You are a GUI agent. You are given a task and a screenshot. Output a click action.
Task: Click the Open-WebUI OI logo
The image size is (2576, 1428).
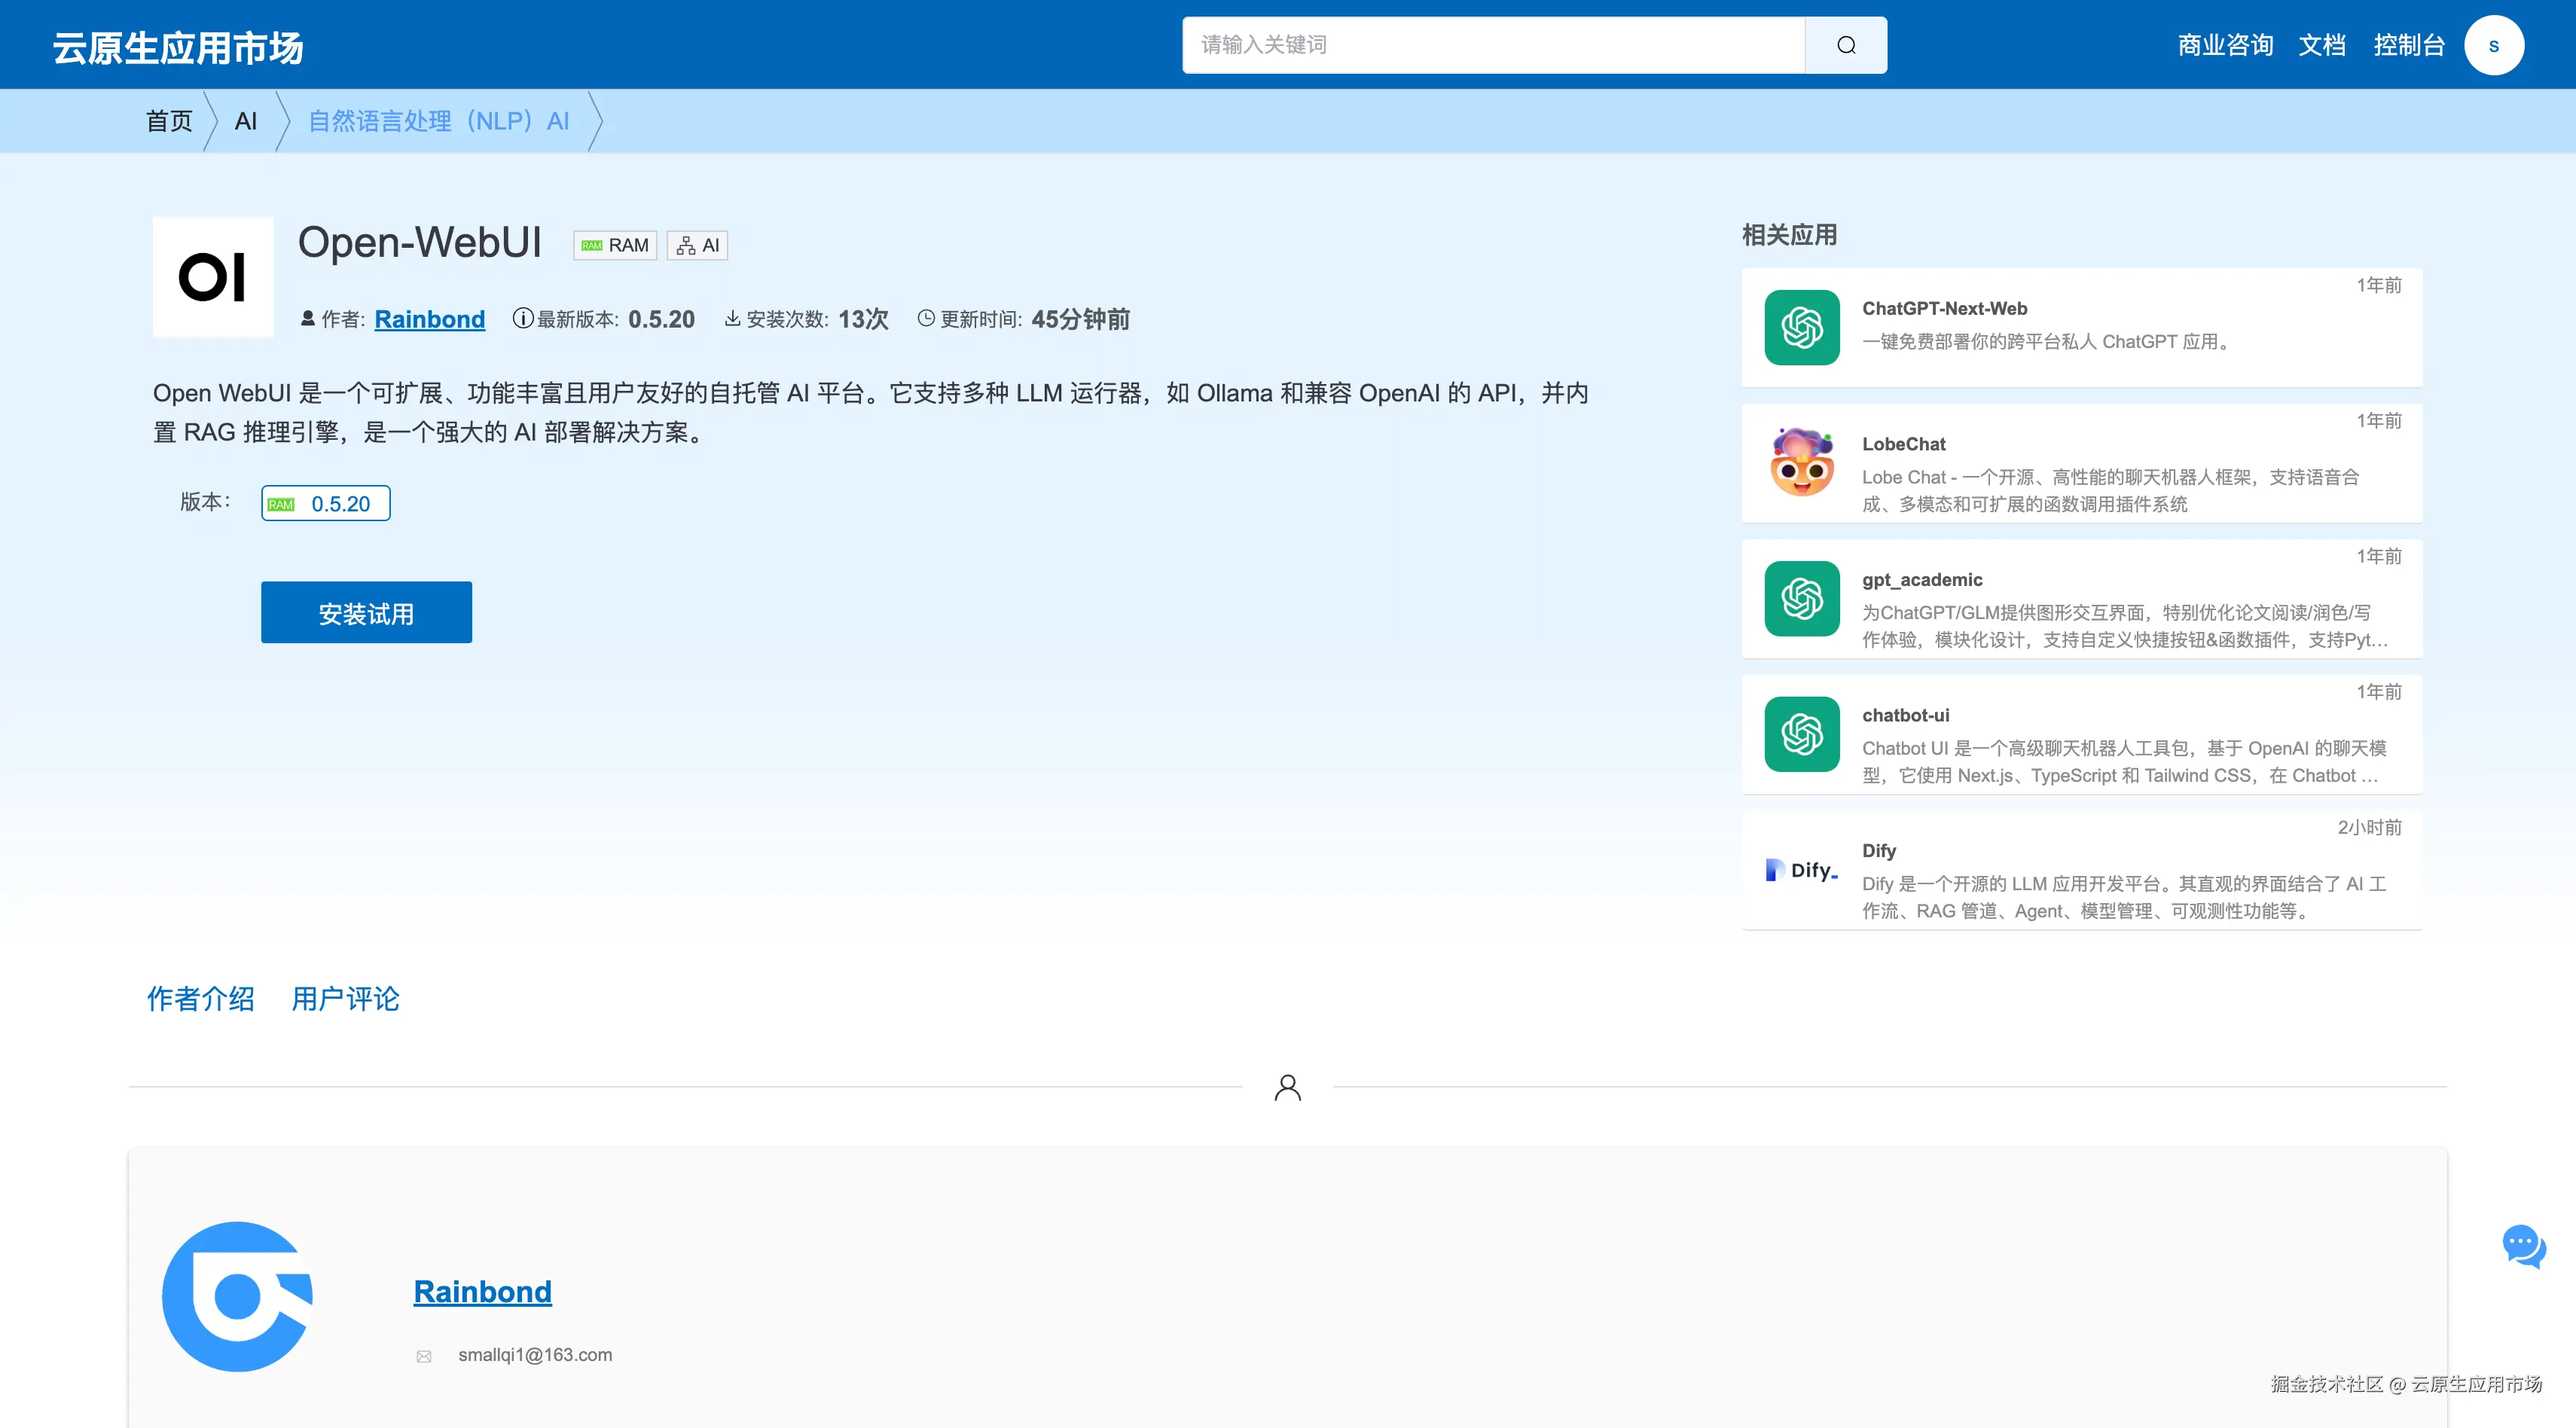click(x=213, y=277)
